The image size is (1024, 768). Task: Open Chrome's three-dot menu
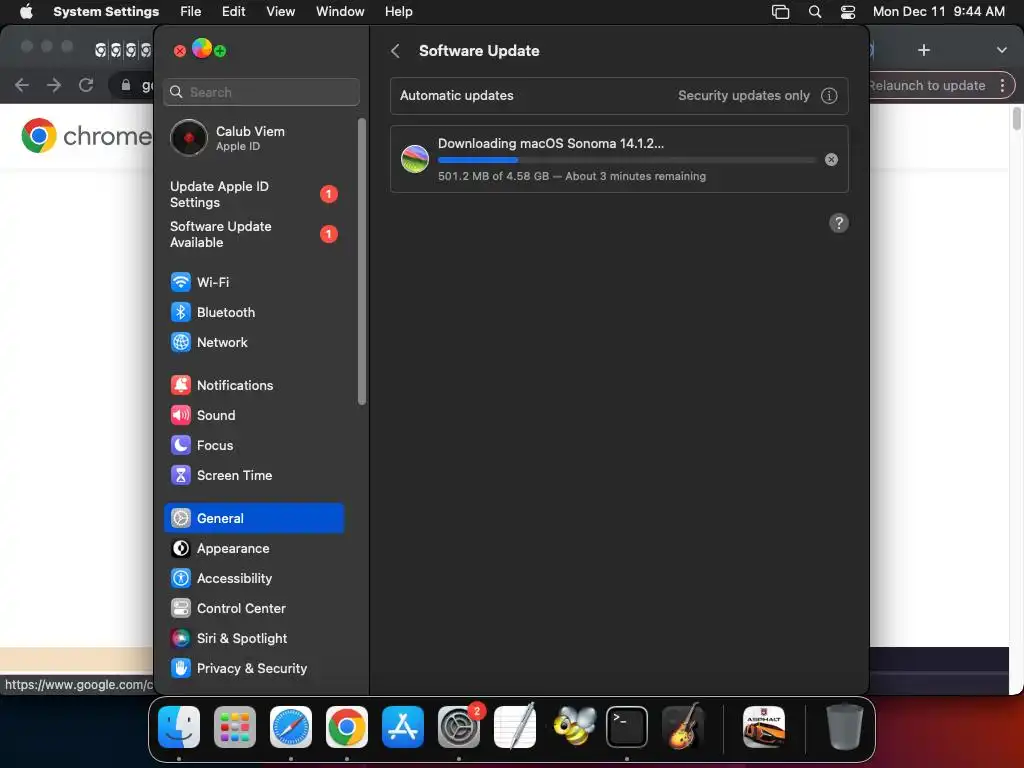(1002, 86)
